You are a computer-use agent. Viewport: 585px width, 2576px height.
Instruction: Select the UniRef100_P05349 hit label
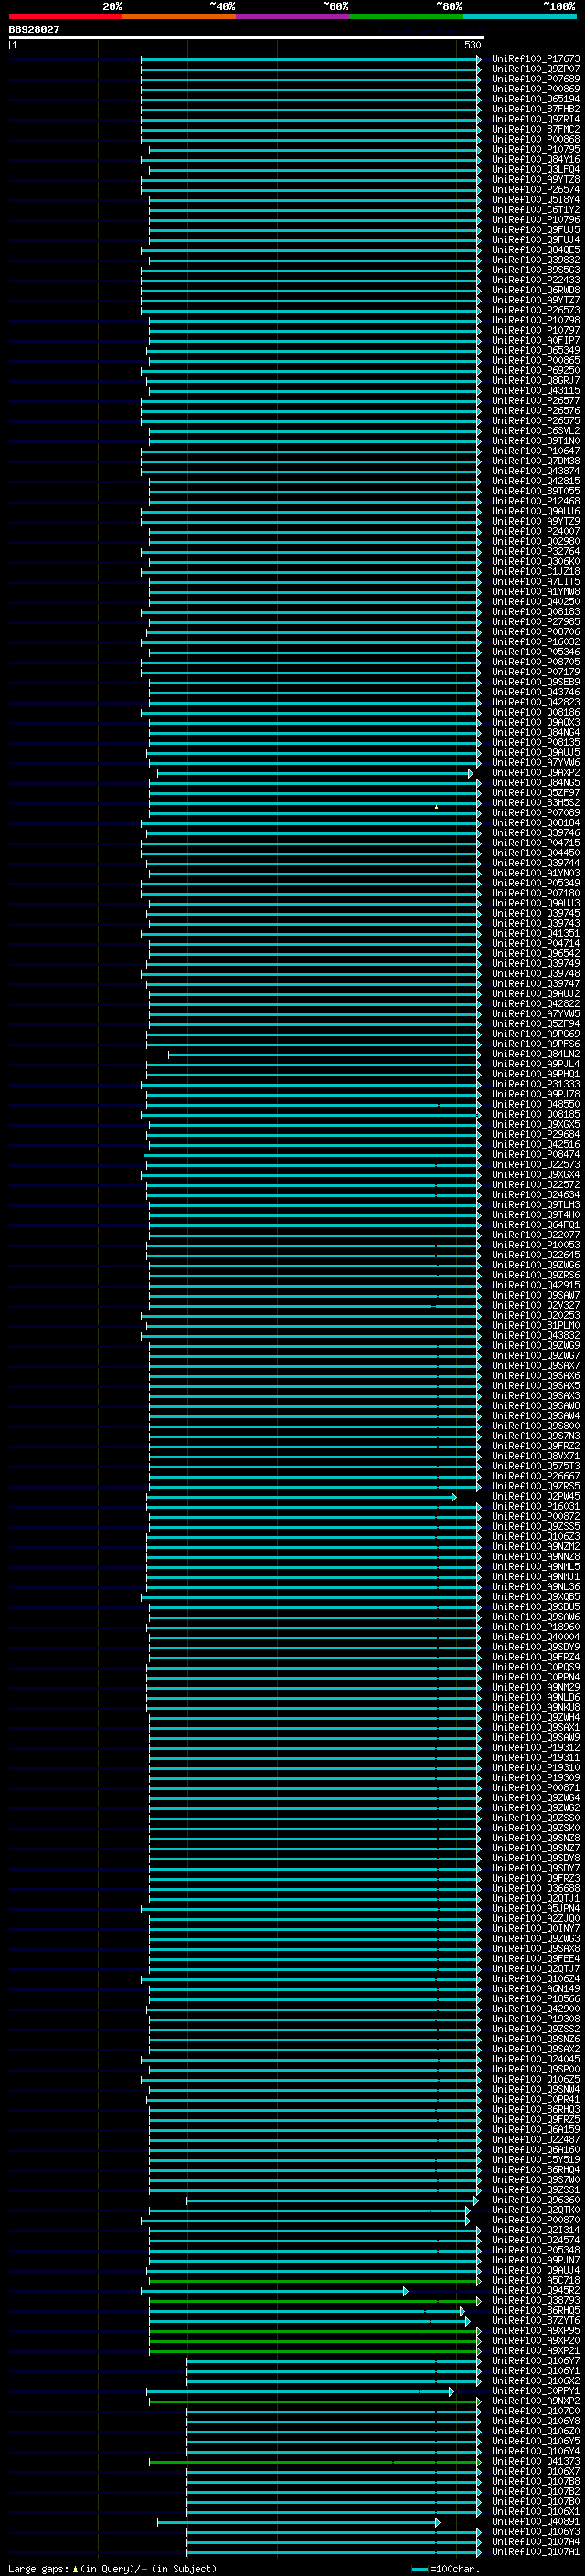point(536,883)
